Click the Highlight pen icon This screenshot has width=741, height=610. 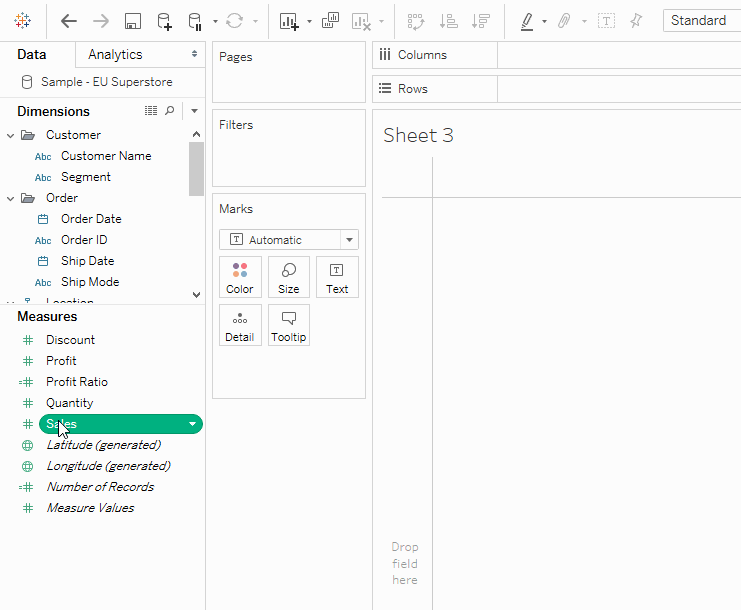point(527,21)
